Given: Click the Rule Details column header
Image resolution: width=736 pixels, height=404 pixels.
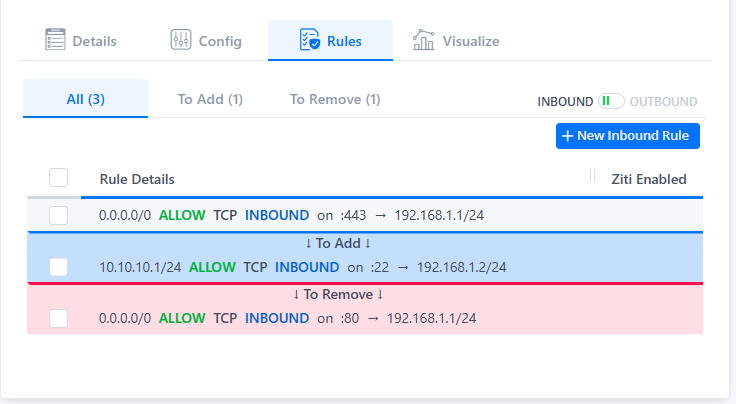Looking at the screenshot, I should point(137,179).
